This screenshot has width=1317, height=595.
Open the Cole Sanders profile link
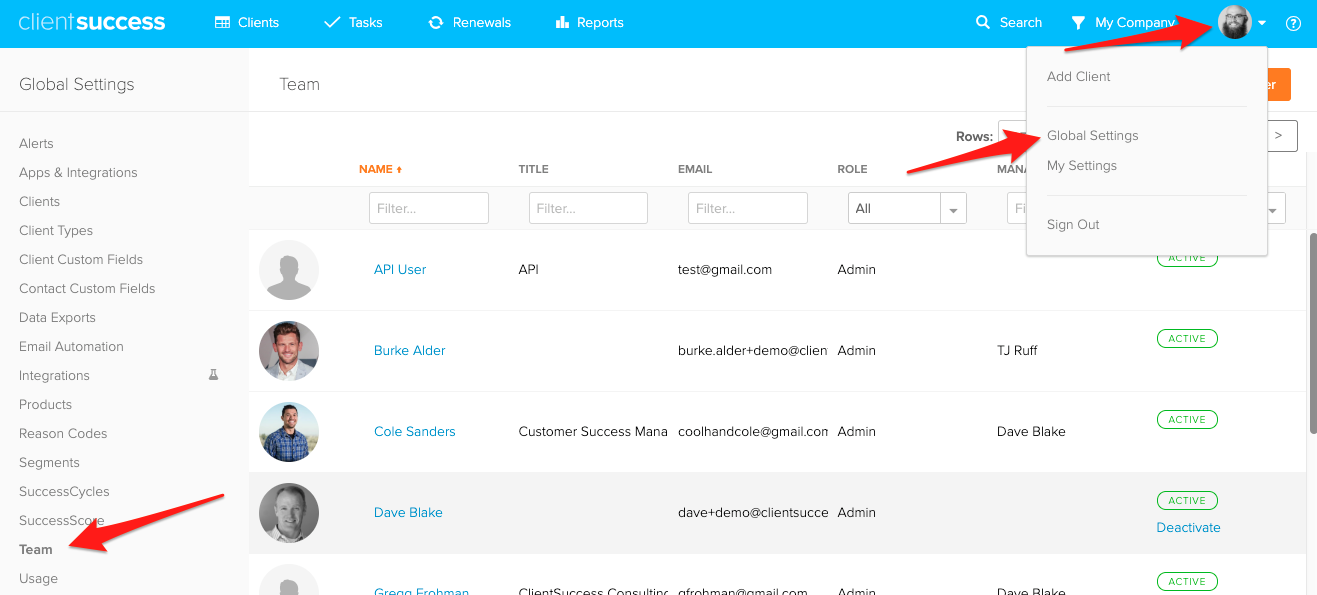coord(414,431)
